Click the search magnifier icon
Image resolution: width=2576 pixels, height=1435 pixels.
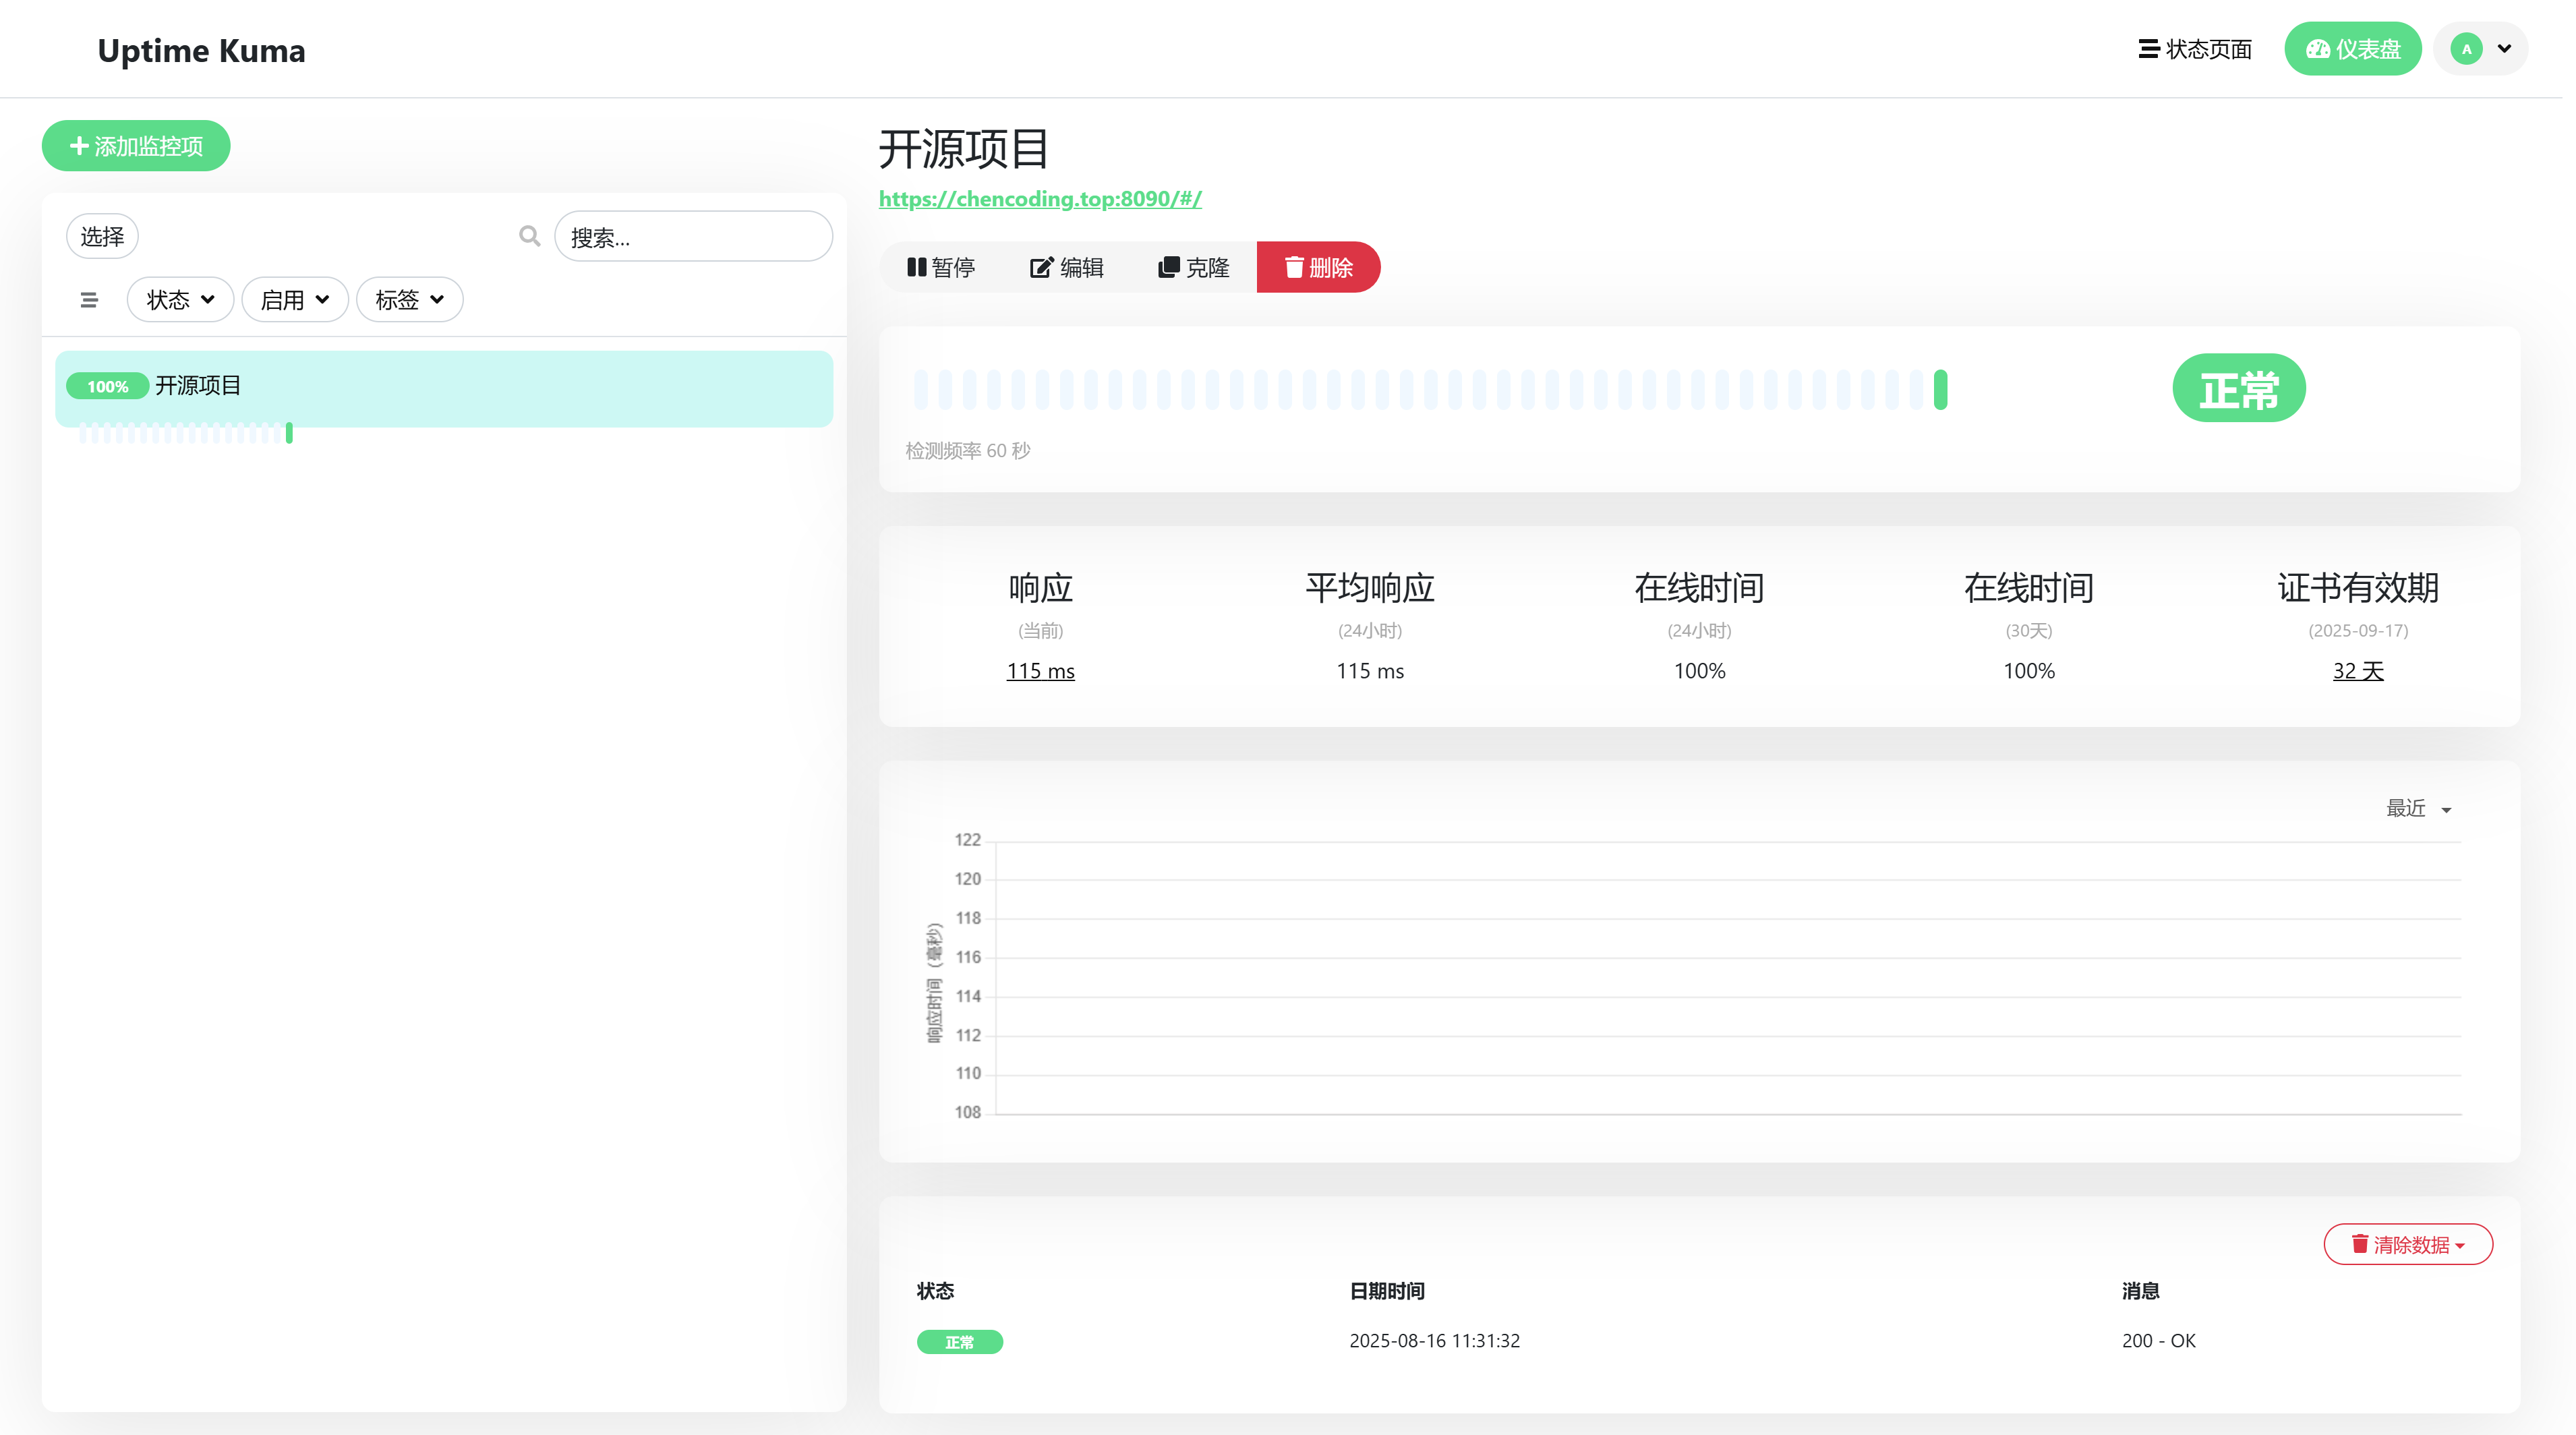[529, 236]
